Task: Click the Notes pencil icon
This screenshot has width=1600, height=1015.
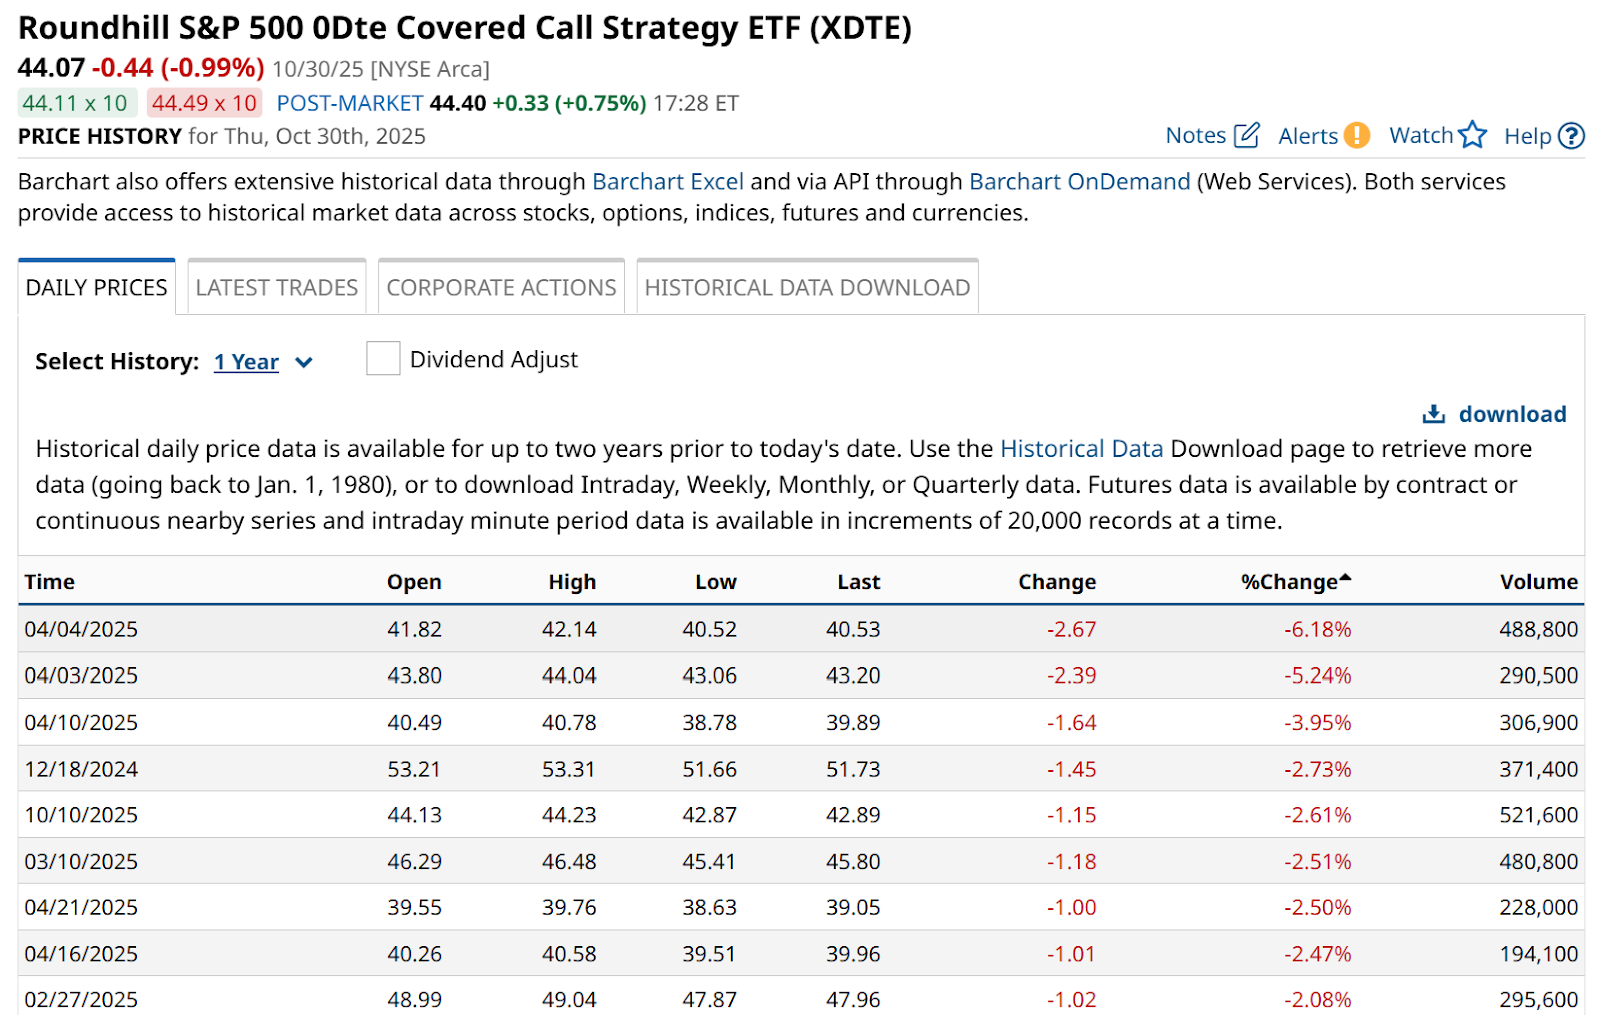Action: point(1246,135)
